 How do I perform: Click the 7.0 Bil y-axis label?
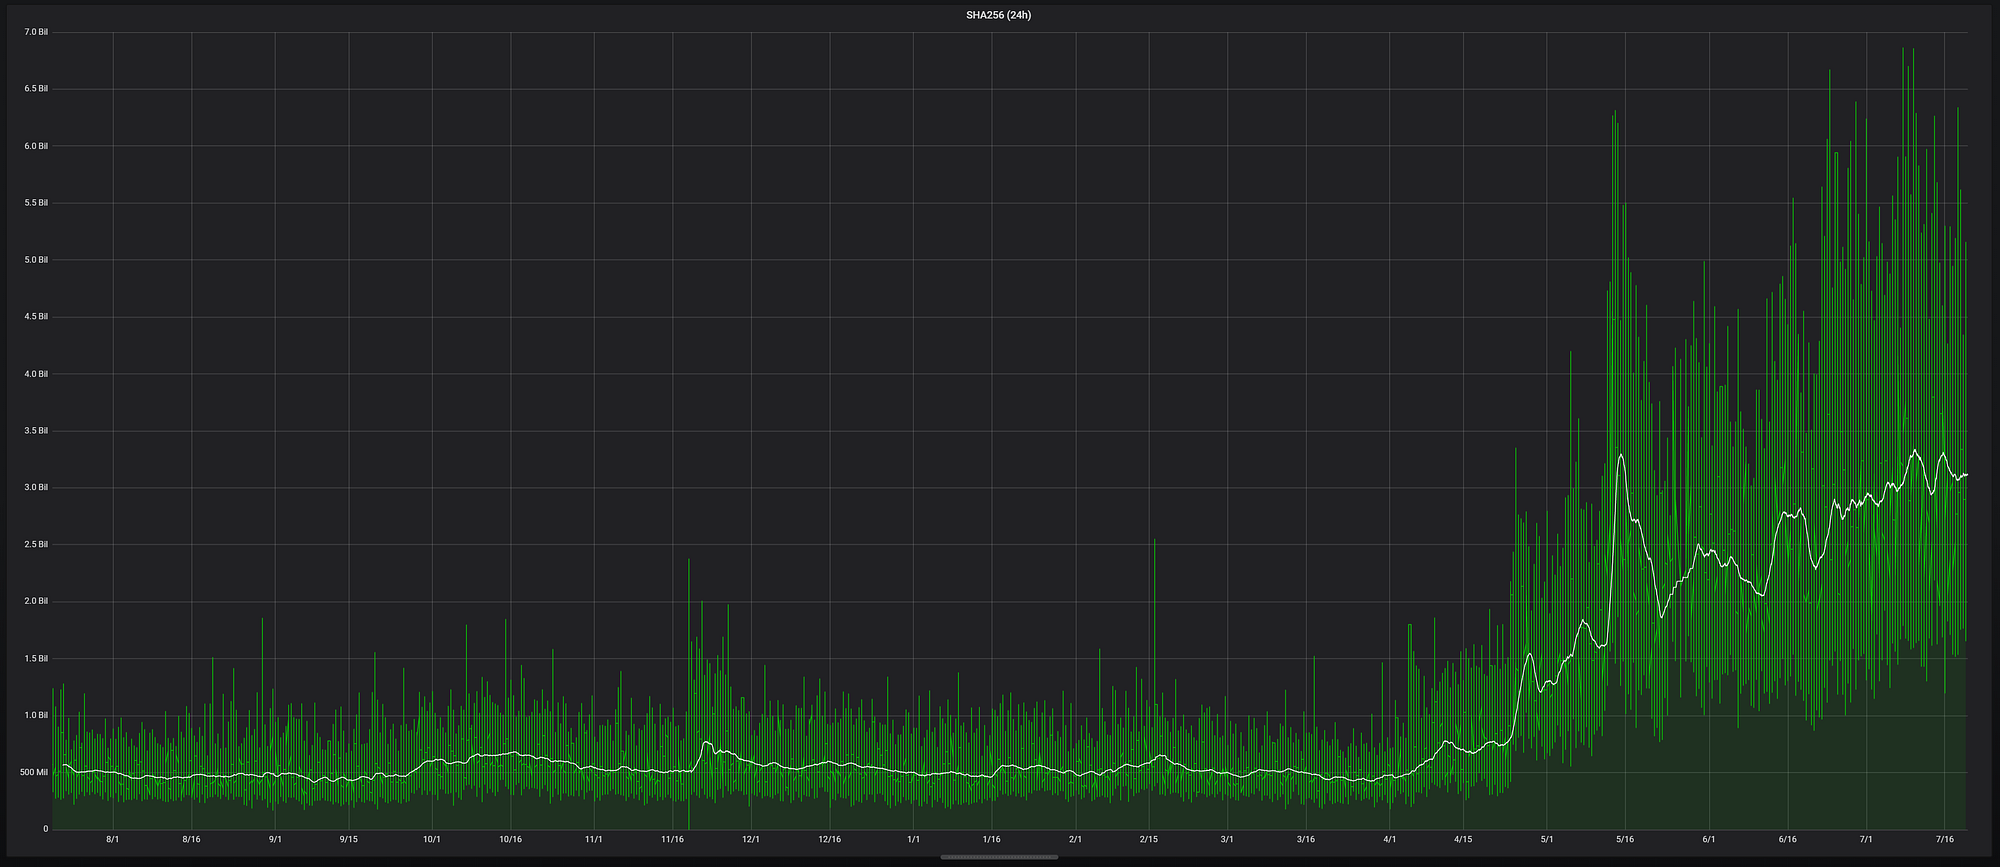coord(36,32)
